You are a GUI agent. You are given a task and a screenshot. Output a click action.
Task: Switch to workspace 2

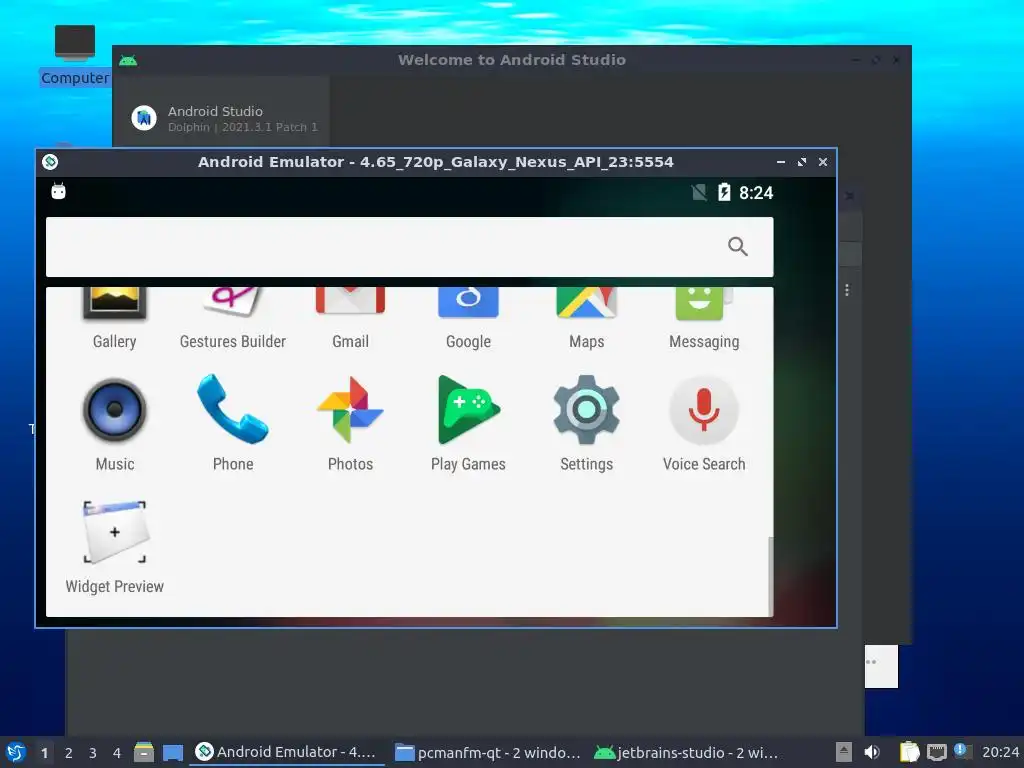point(69,753)
